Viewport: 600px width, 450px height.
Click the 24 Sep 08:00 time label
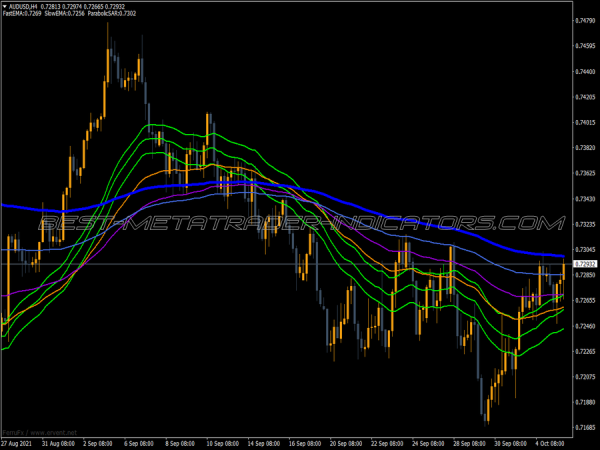[x=428, y=444]
